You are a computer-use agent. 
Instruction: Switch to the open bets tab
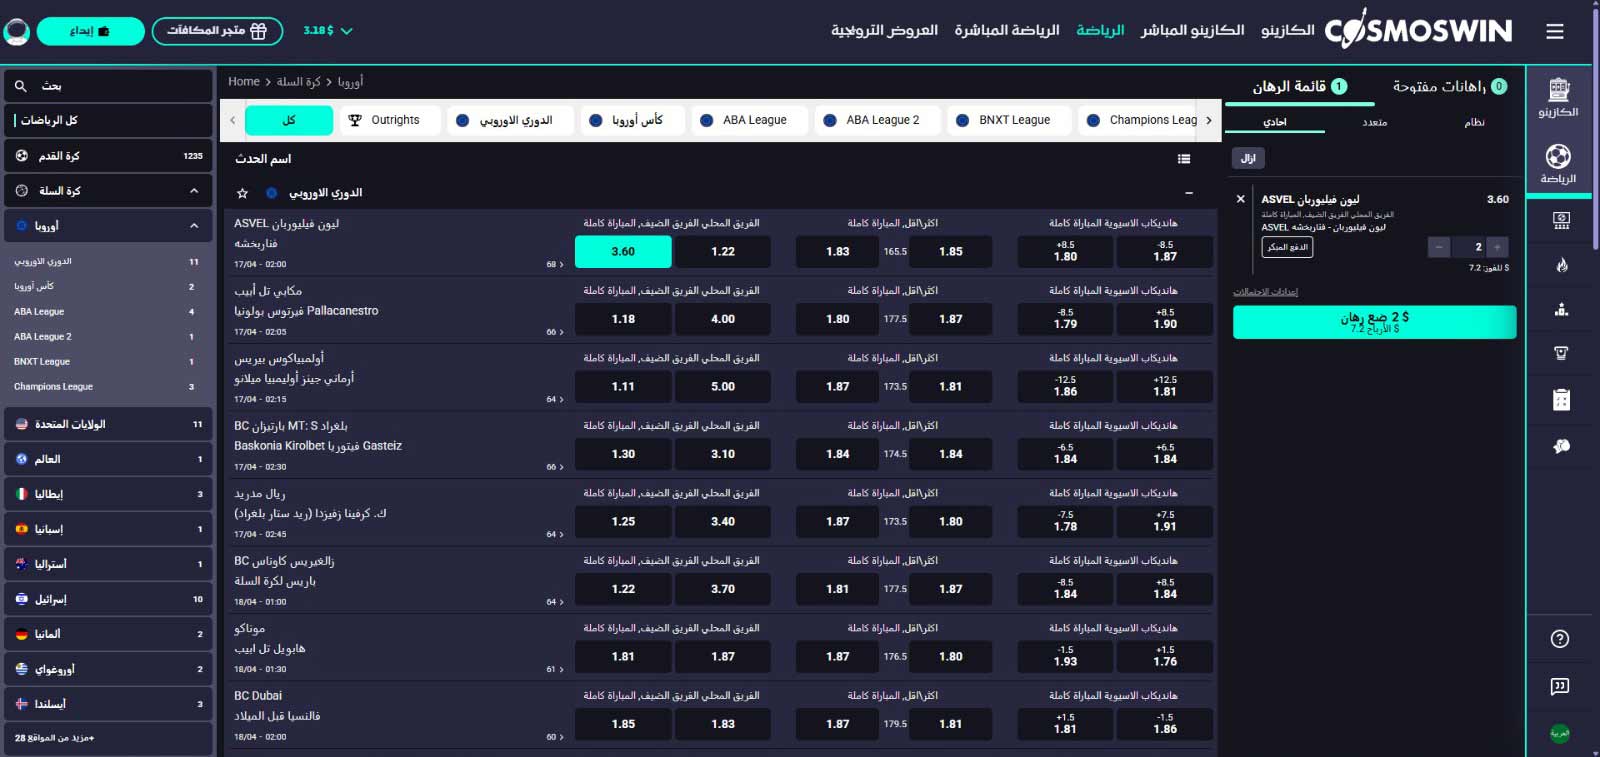(x=1449, y=87)
